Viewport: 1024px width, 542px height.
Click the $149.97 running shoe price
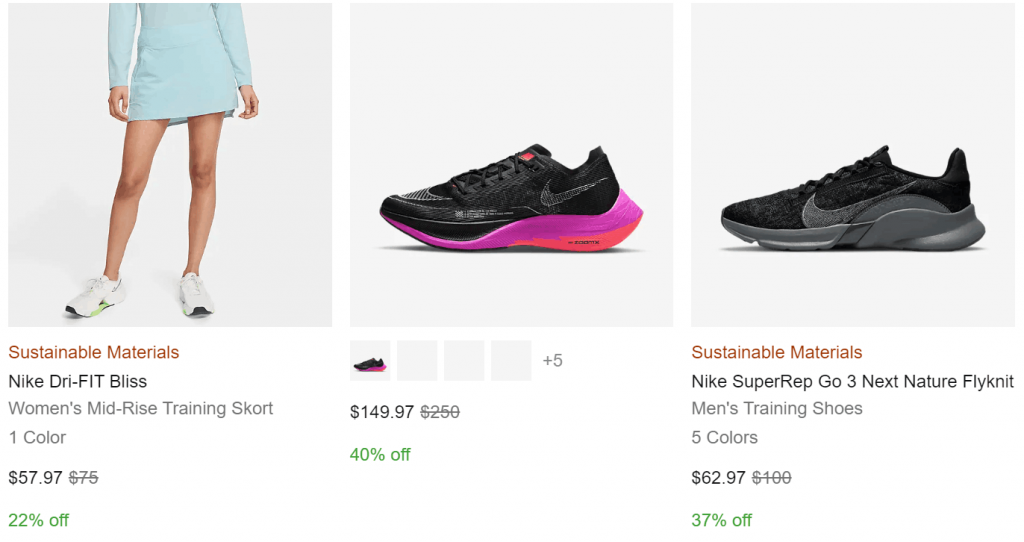click(381, 411)
